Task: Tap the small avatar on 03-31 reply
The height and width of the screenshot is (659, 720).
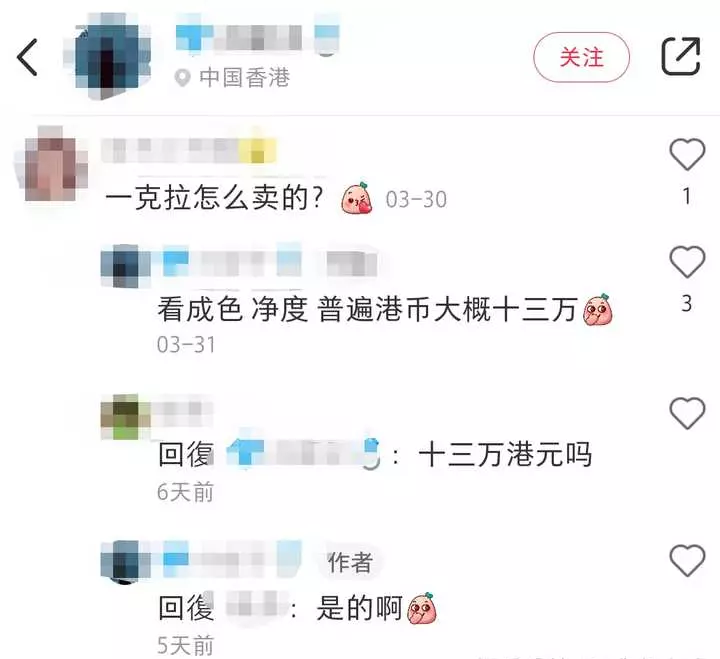Action: coord(125,266)
